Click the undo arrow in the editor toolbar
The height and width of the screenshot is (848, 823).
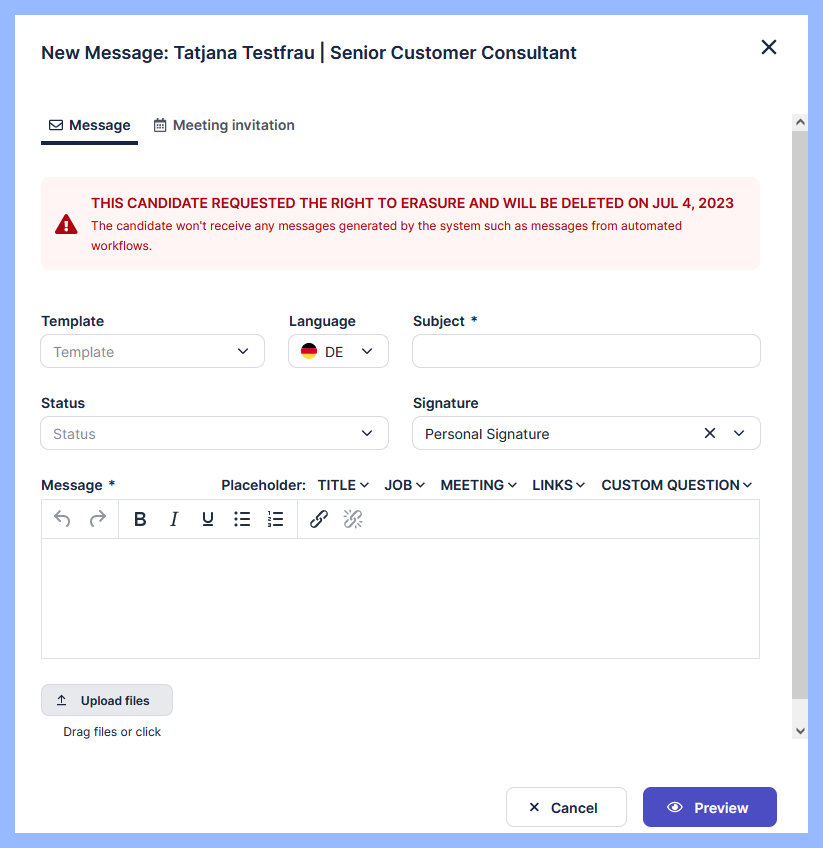point(62,519)
